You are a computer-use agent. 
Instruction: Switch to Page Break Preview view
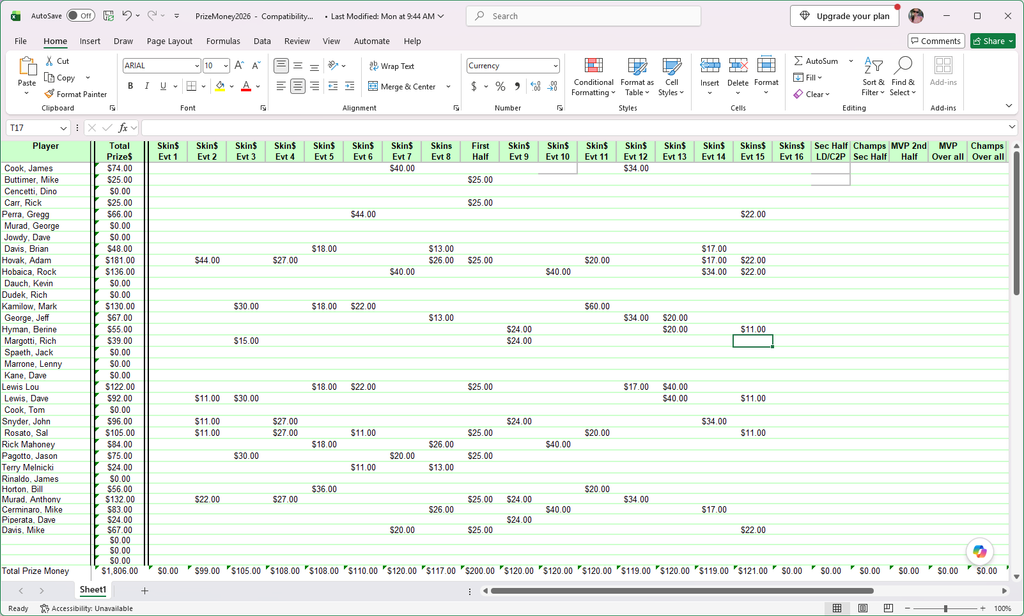coord(888,608)
